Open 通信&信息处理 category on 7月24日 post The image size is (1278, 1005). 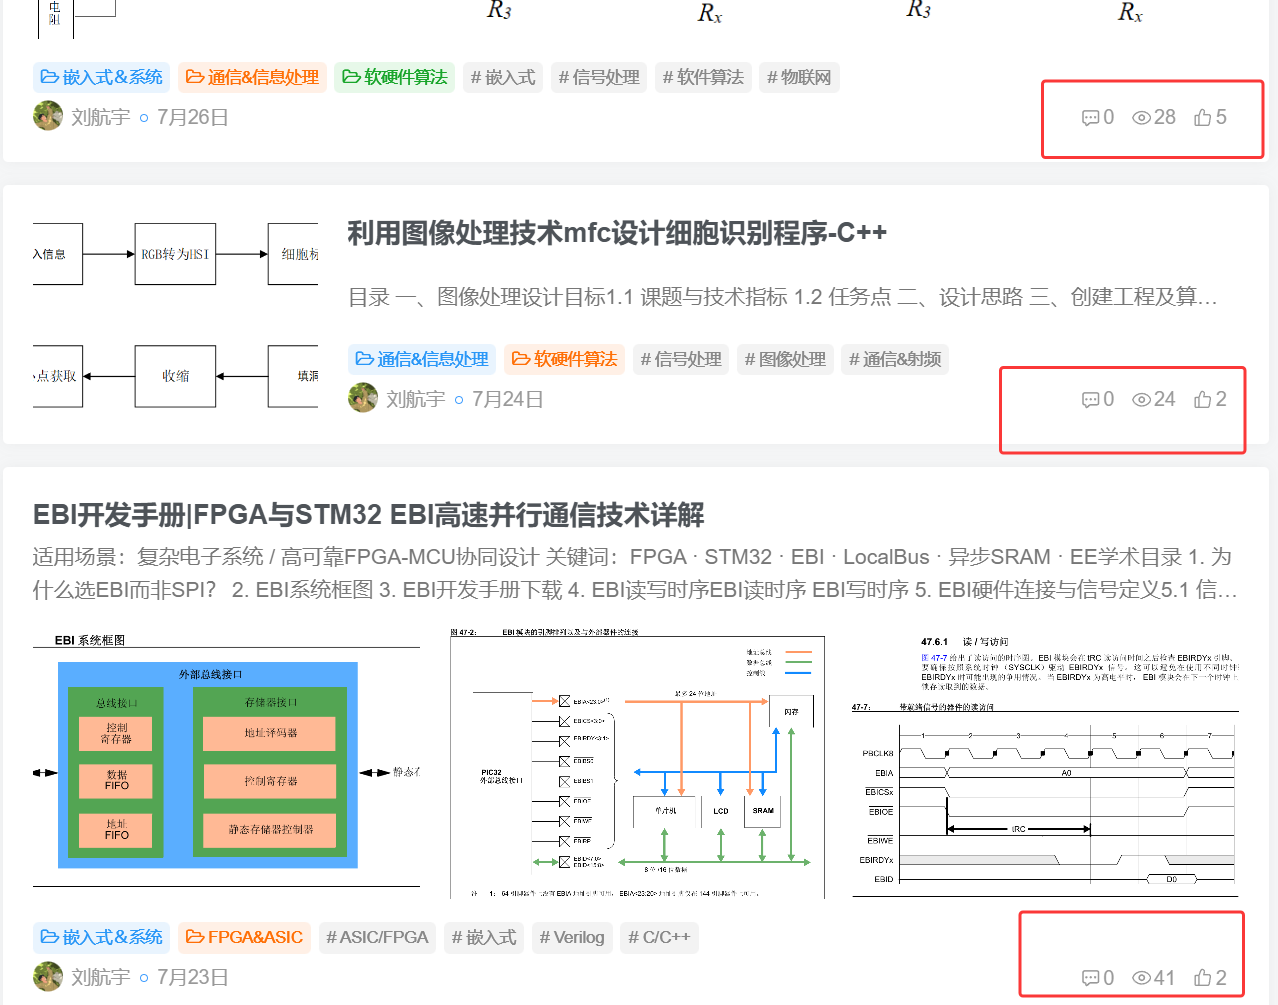coord(422,359)
